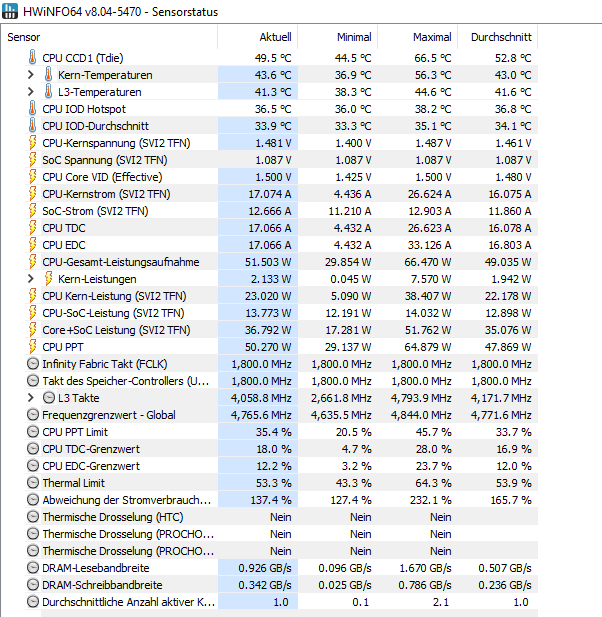Expand the L3 Takte group
602x617 pixels.
[x=31, y=398]
